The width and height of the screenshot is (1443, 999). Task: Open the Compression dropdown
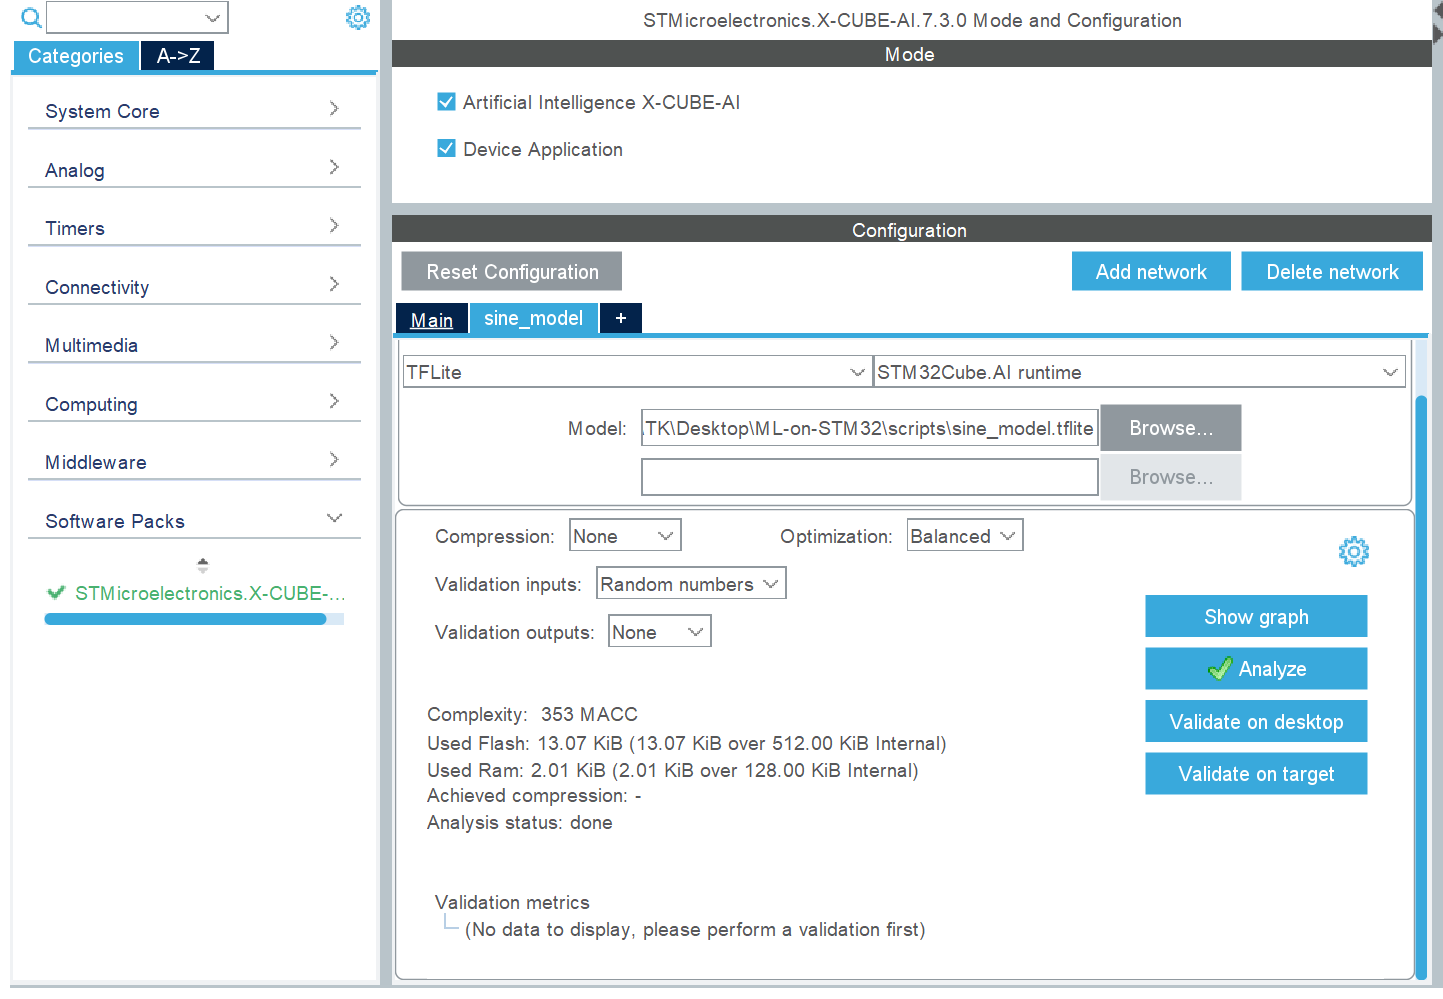(625, 536)
